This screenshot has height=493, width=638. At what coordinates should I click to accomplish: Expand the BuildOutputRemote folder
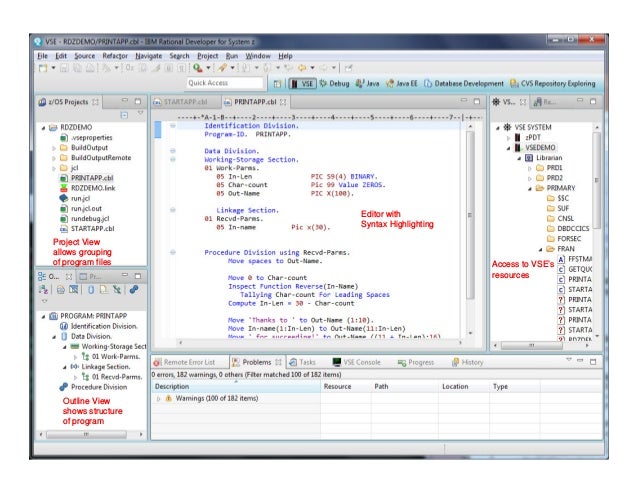tap(54, 158)
